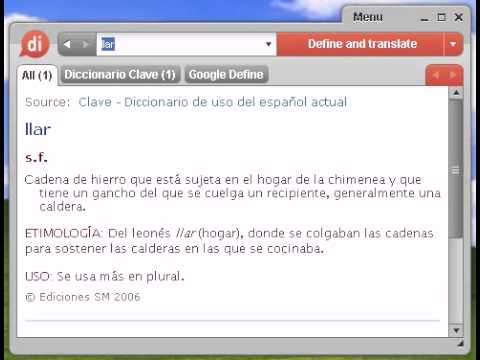Image resolution: width=480 pixels, height=360 pixels.
Task: Go back with the left history arrow
Action: (67, 44)
